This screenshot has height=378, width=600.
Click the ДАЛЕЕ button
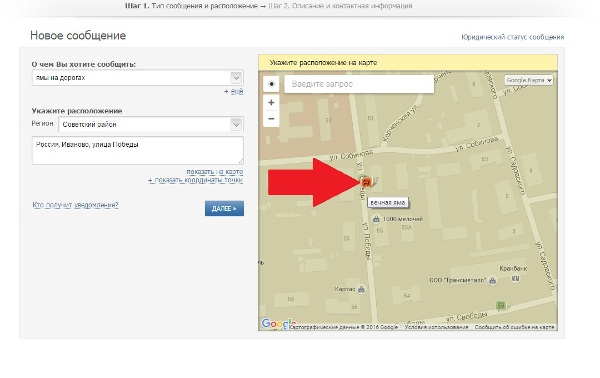pyautogui.click(x=224, y=209)
